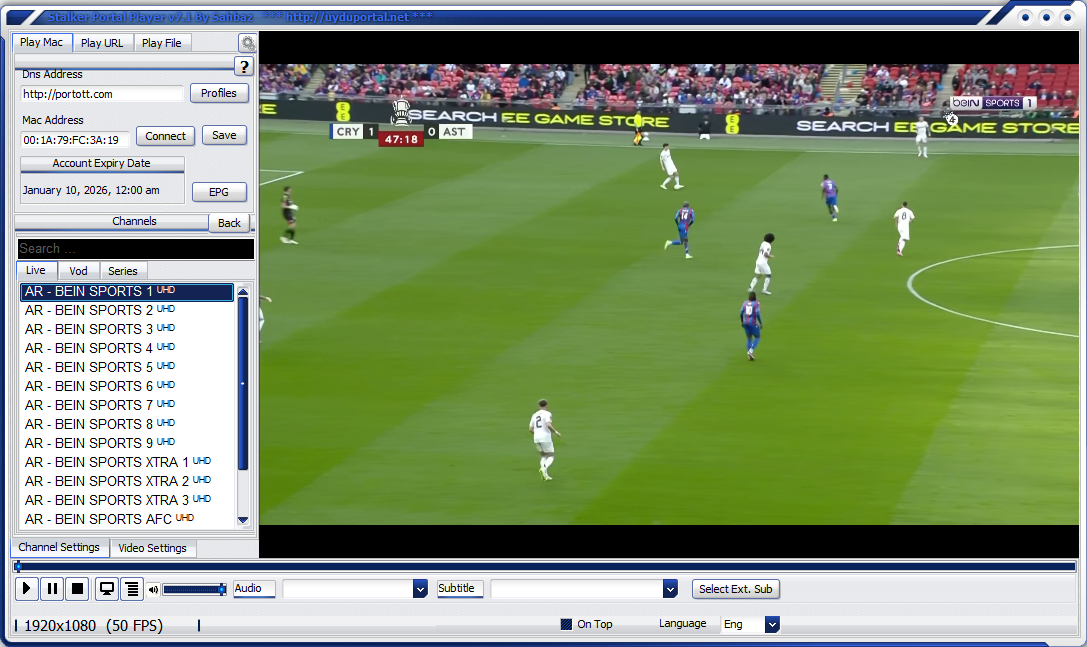Click the Back button
1087x647 pixels.
coord(229,223)
